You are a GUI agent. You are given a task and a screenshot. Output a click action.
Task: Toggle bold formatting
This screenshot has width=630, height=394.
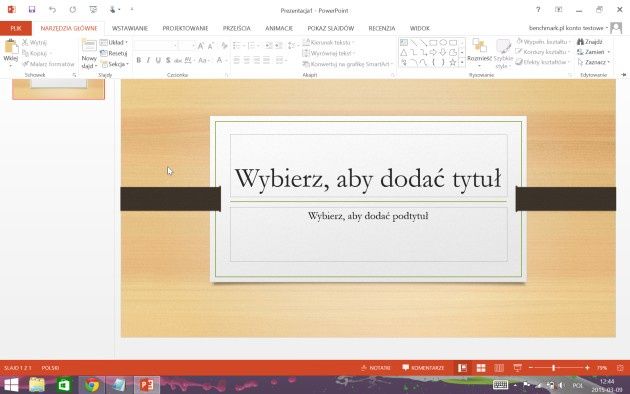(x=139, y=60)
